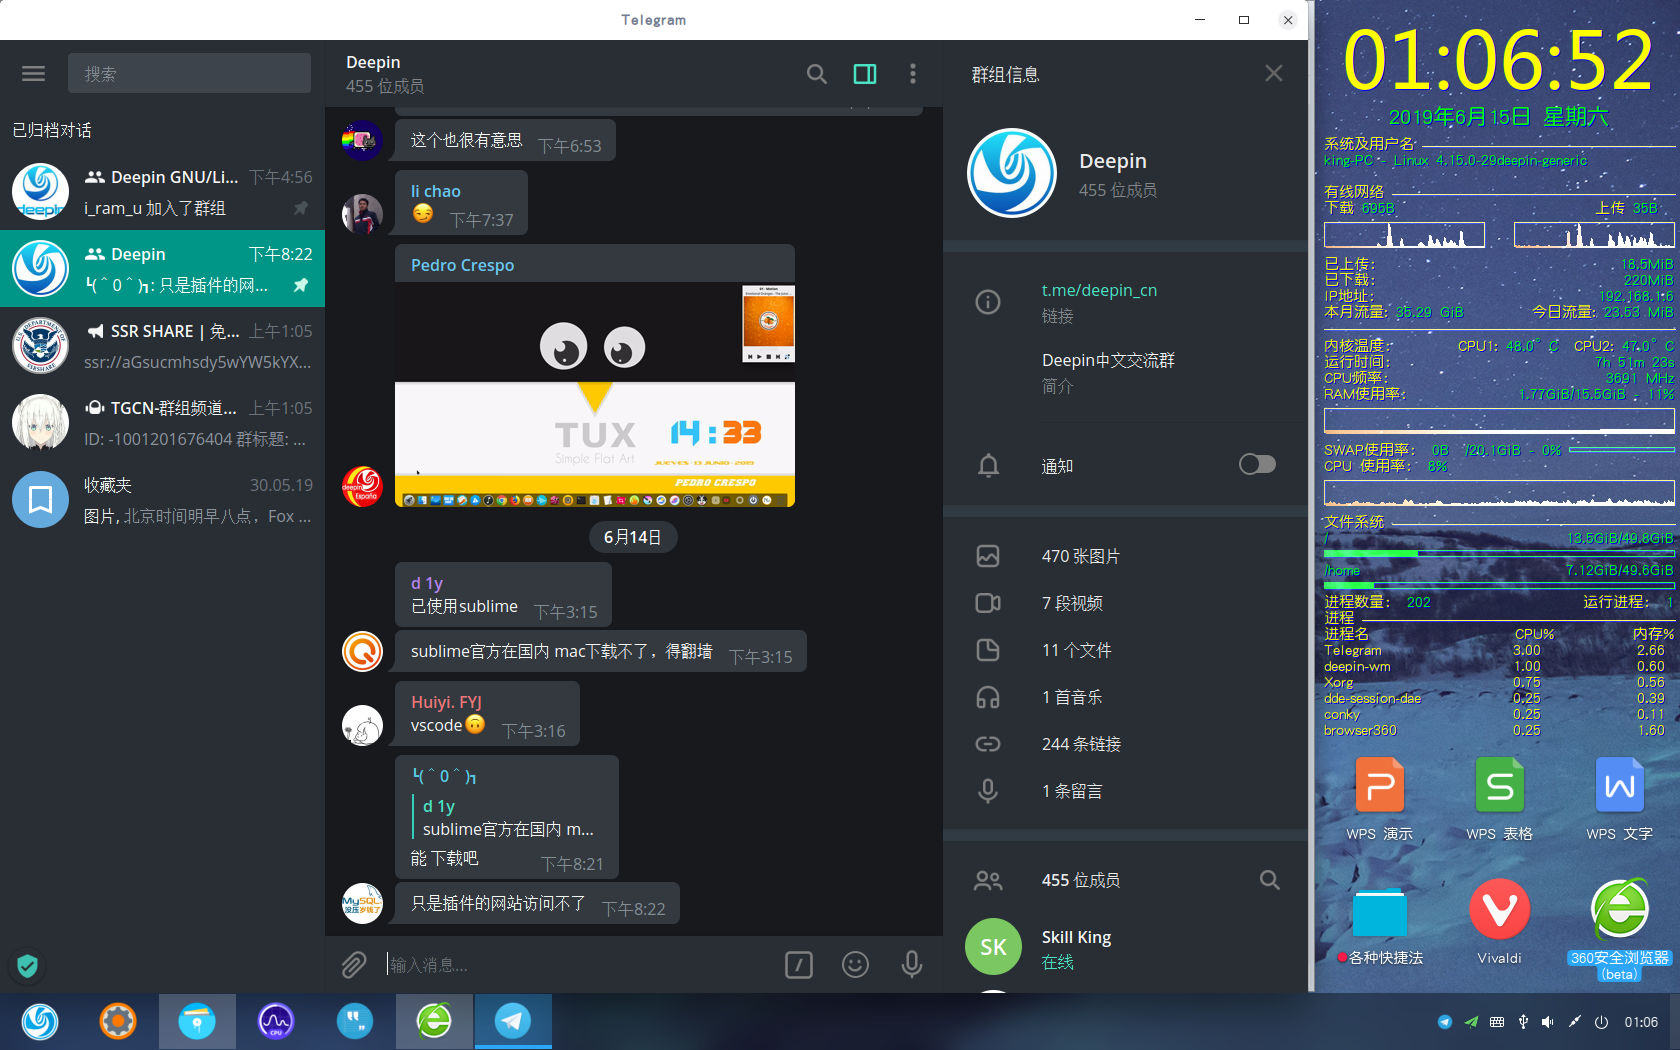1680x1050 pixels.
Task: Disable notifications for the Deepin group
Action: 1256,464
